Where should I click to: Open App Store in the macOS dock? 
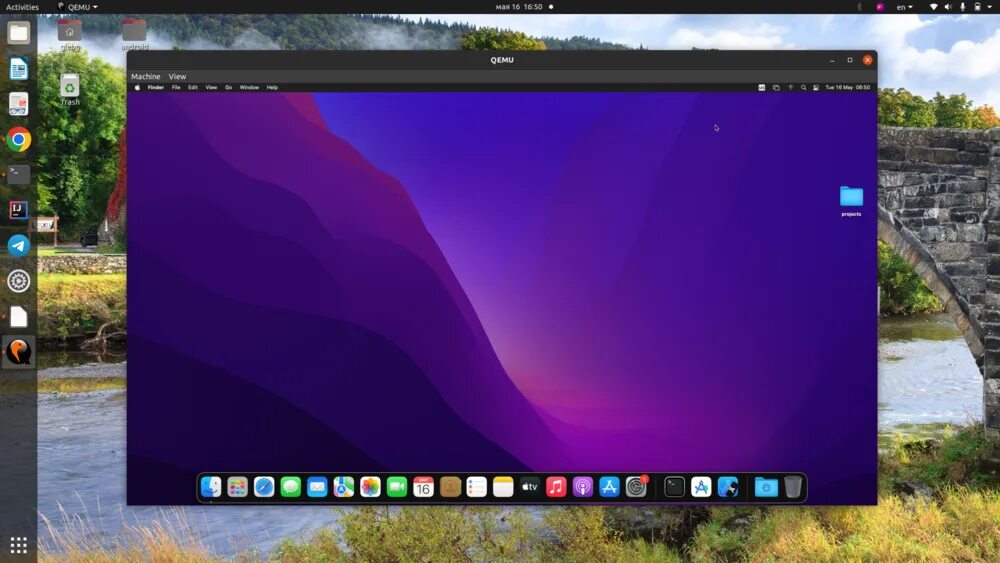click(x=609, y=487)
